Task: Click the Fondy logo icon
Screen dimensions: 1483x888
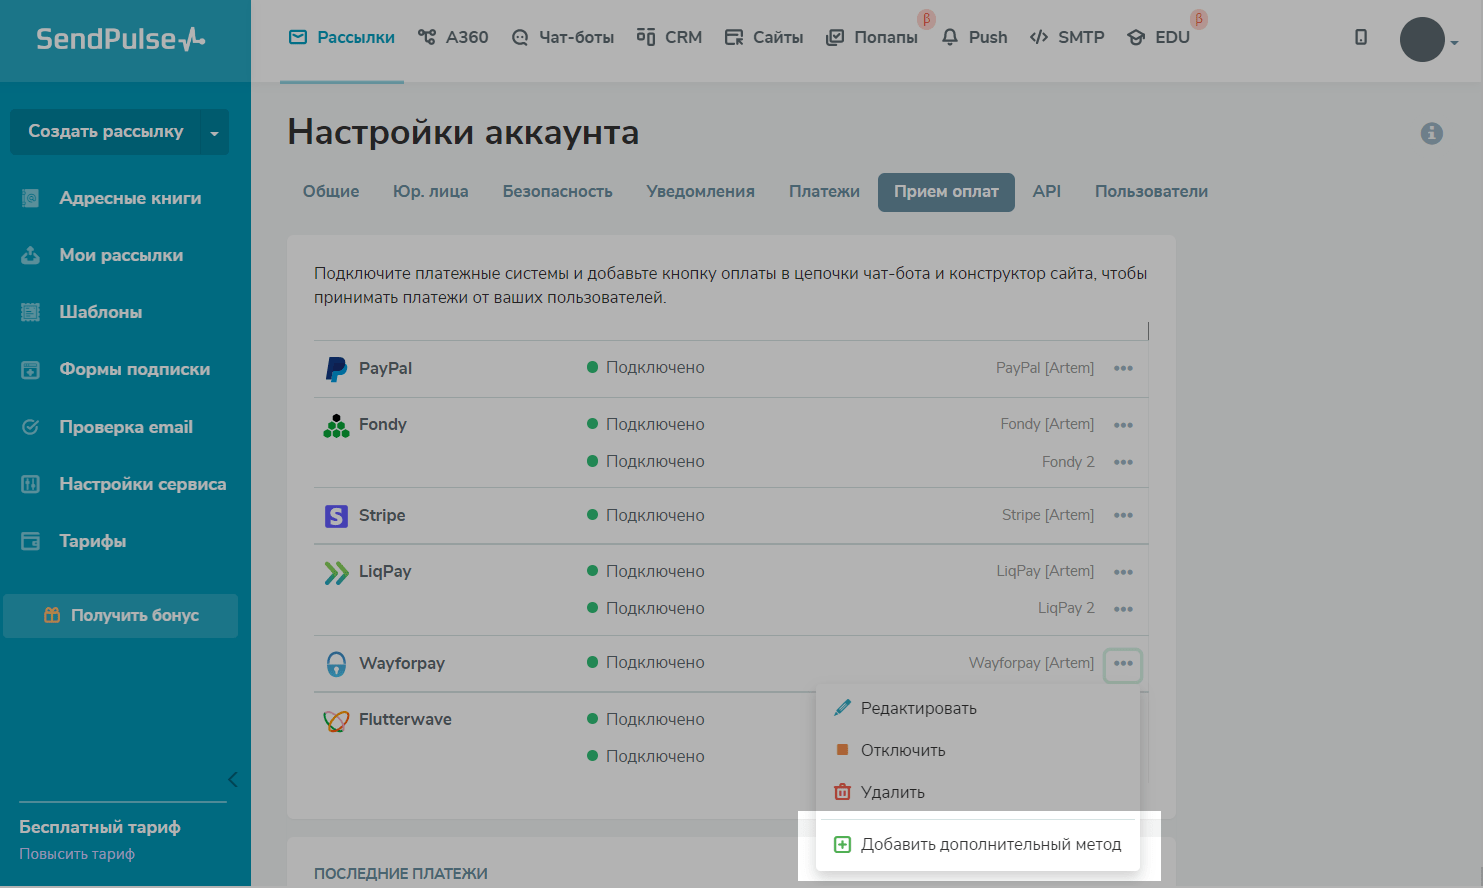Action: tap(336, 426)
